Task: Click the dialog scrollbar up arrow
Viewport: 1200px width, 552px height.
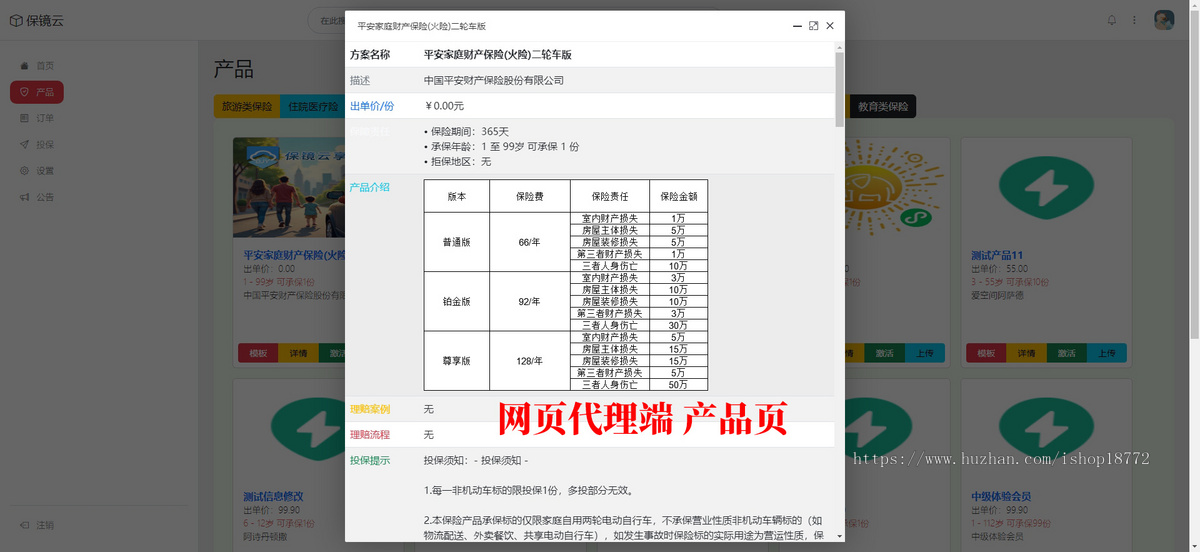Action: point(839,46)
